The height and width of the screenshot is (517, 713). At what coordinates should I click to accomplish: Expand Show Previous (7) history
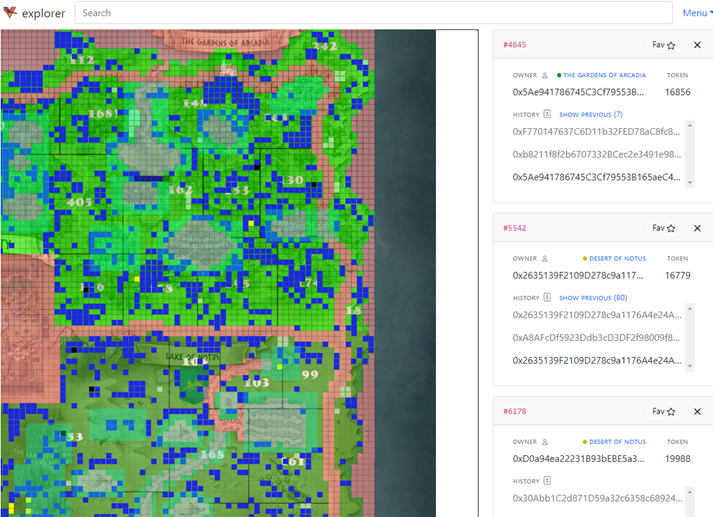tap(590, 115)
